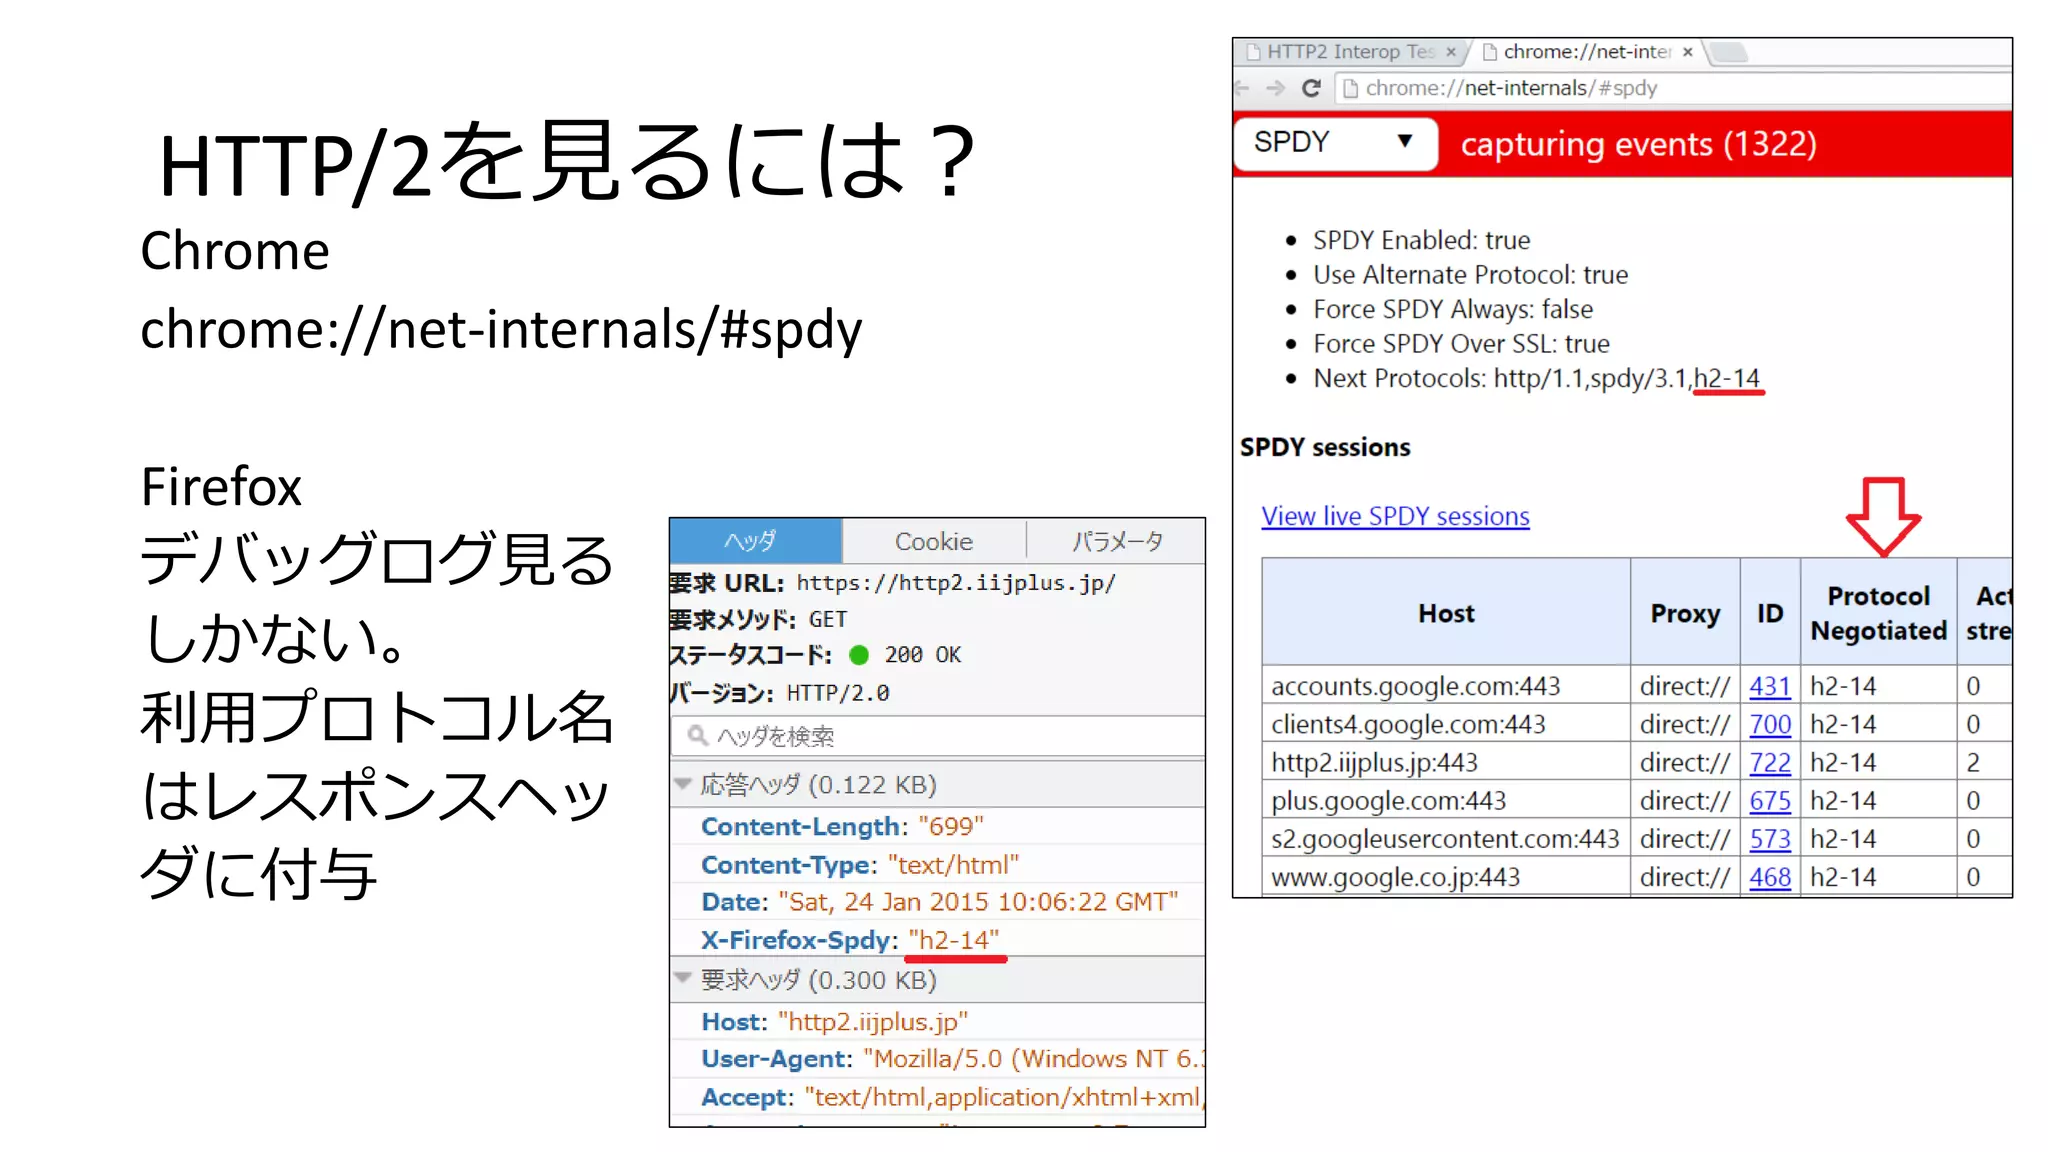Click the ヘッダを検索 search field
The width and height of the screenshot is (2048, 1152).
(938, 736)
